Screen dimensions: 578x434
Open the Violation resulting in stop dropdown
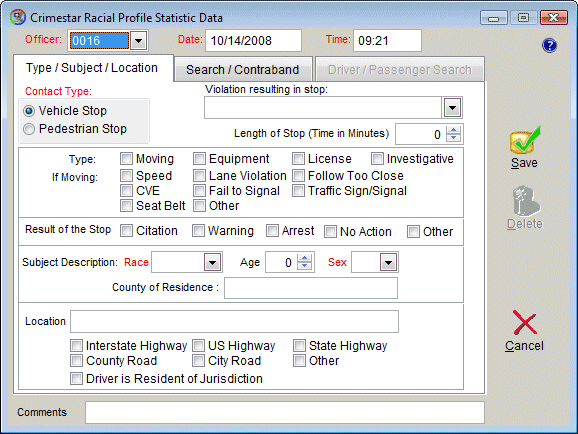coord(452,108)
